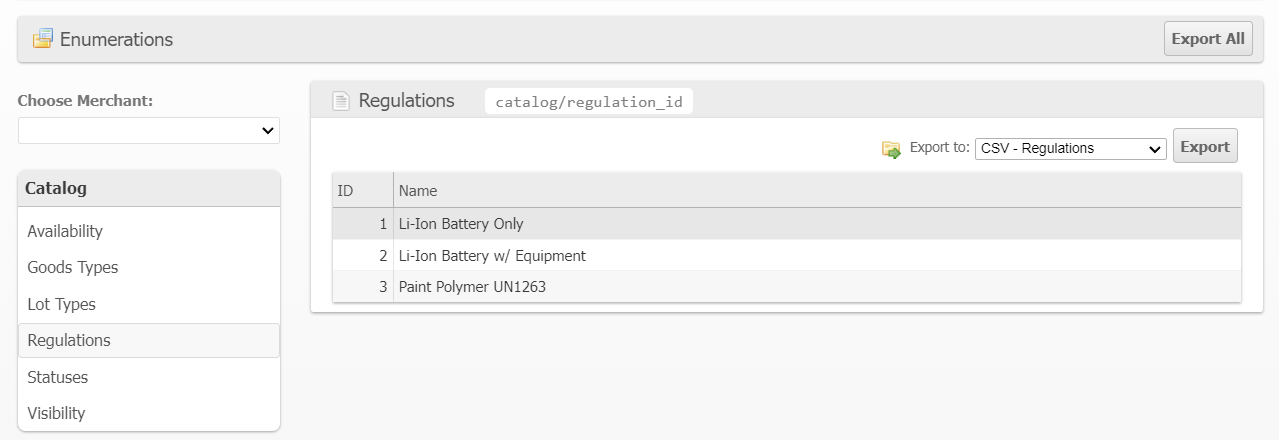
Task: Click the Enumerations folder icon
Action: tap(42, 39)
